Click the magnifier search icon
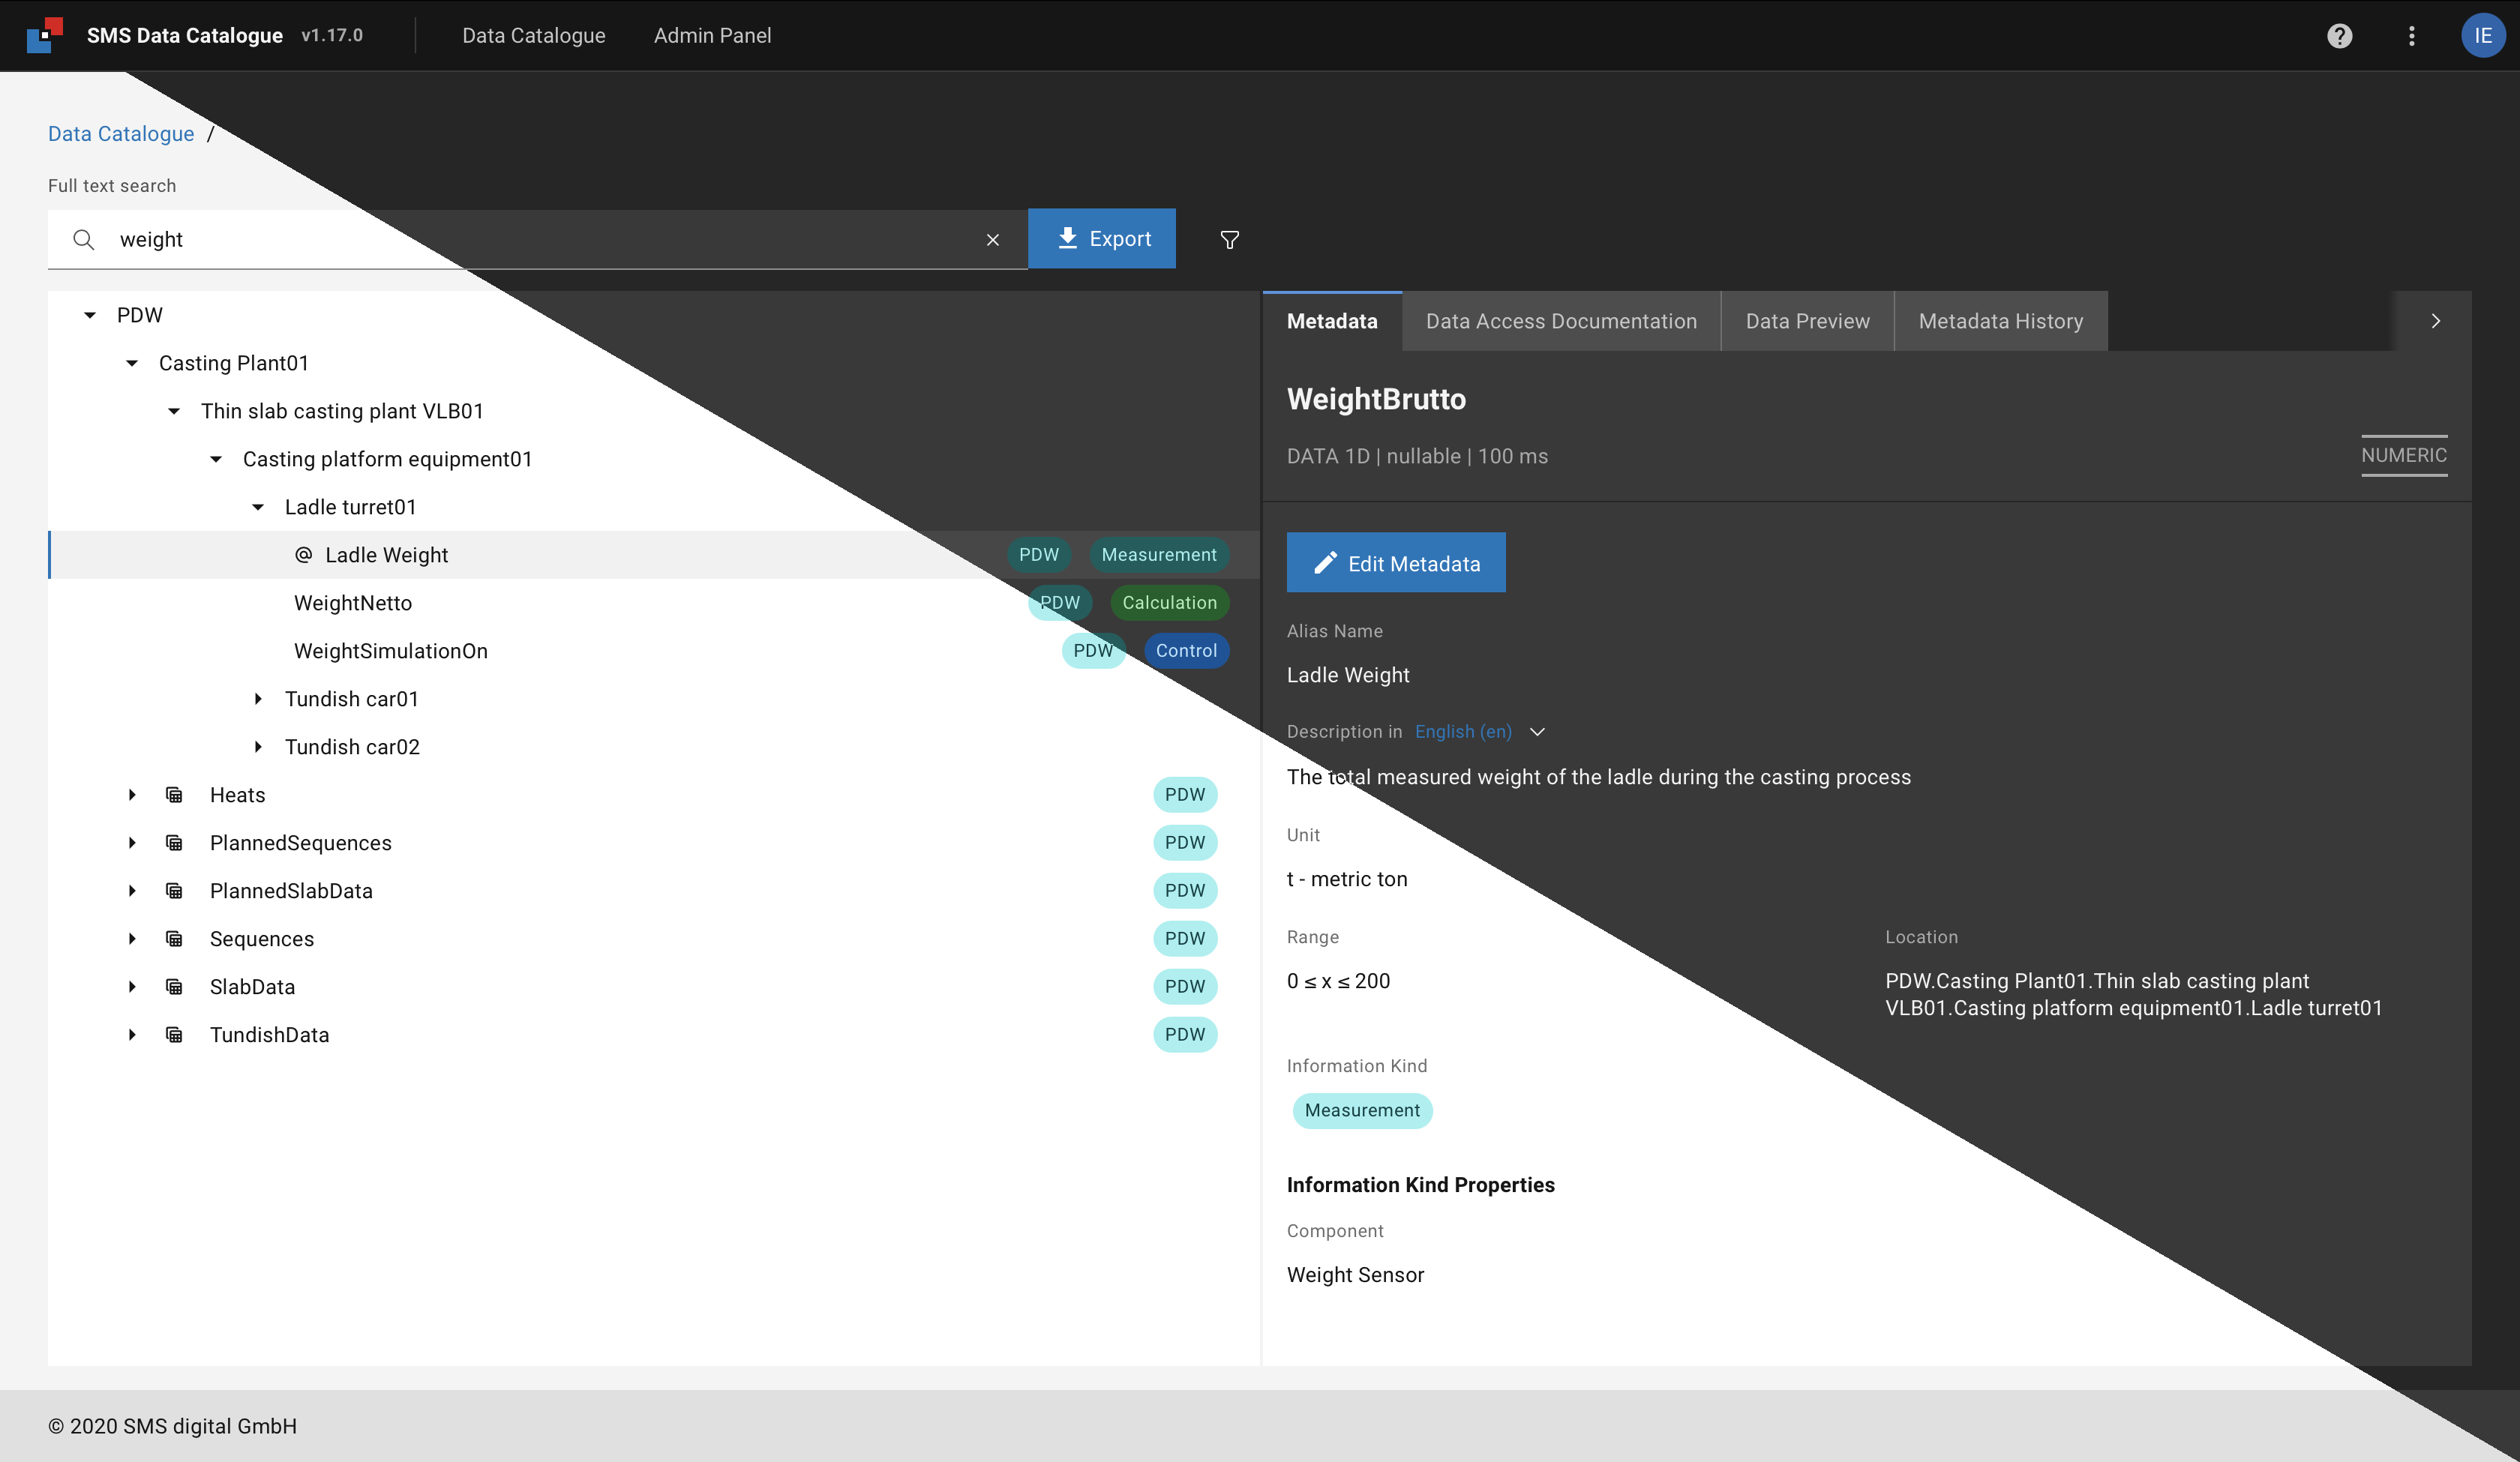Screen dimensions: 2520x1462 tap(84, 240)
